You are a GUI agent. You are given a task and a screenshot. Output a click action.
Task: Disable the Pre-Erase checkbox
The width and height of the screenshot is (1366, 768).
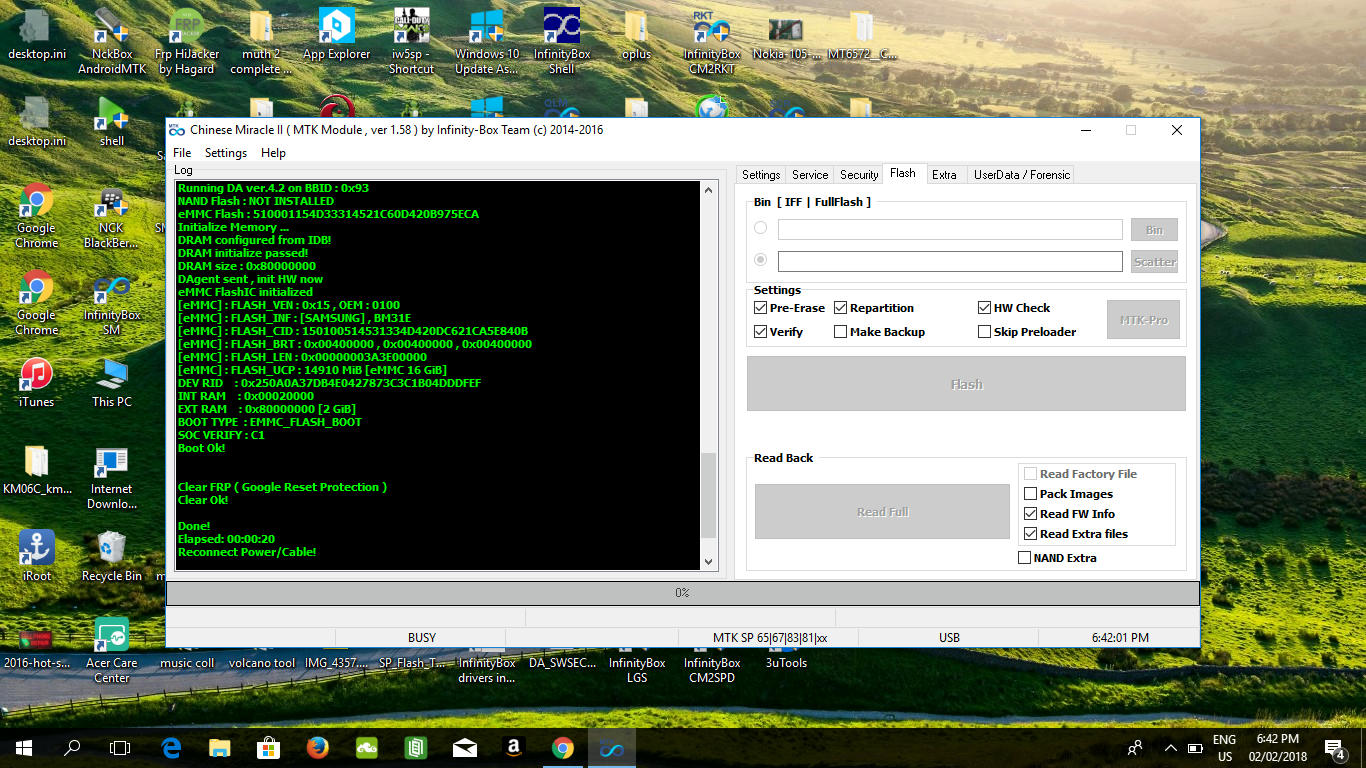point(761,308)
